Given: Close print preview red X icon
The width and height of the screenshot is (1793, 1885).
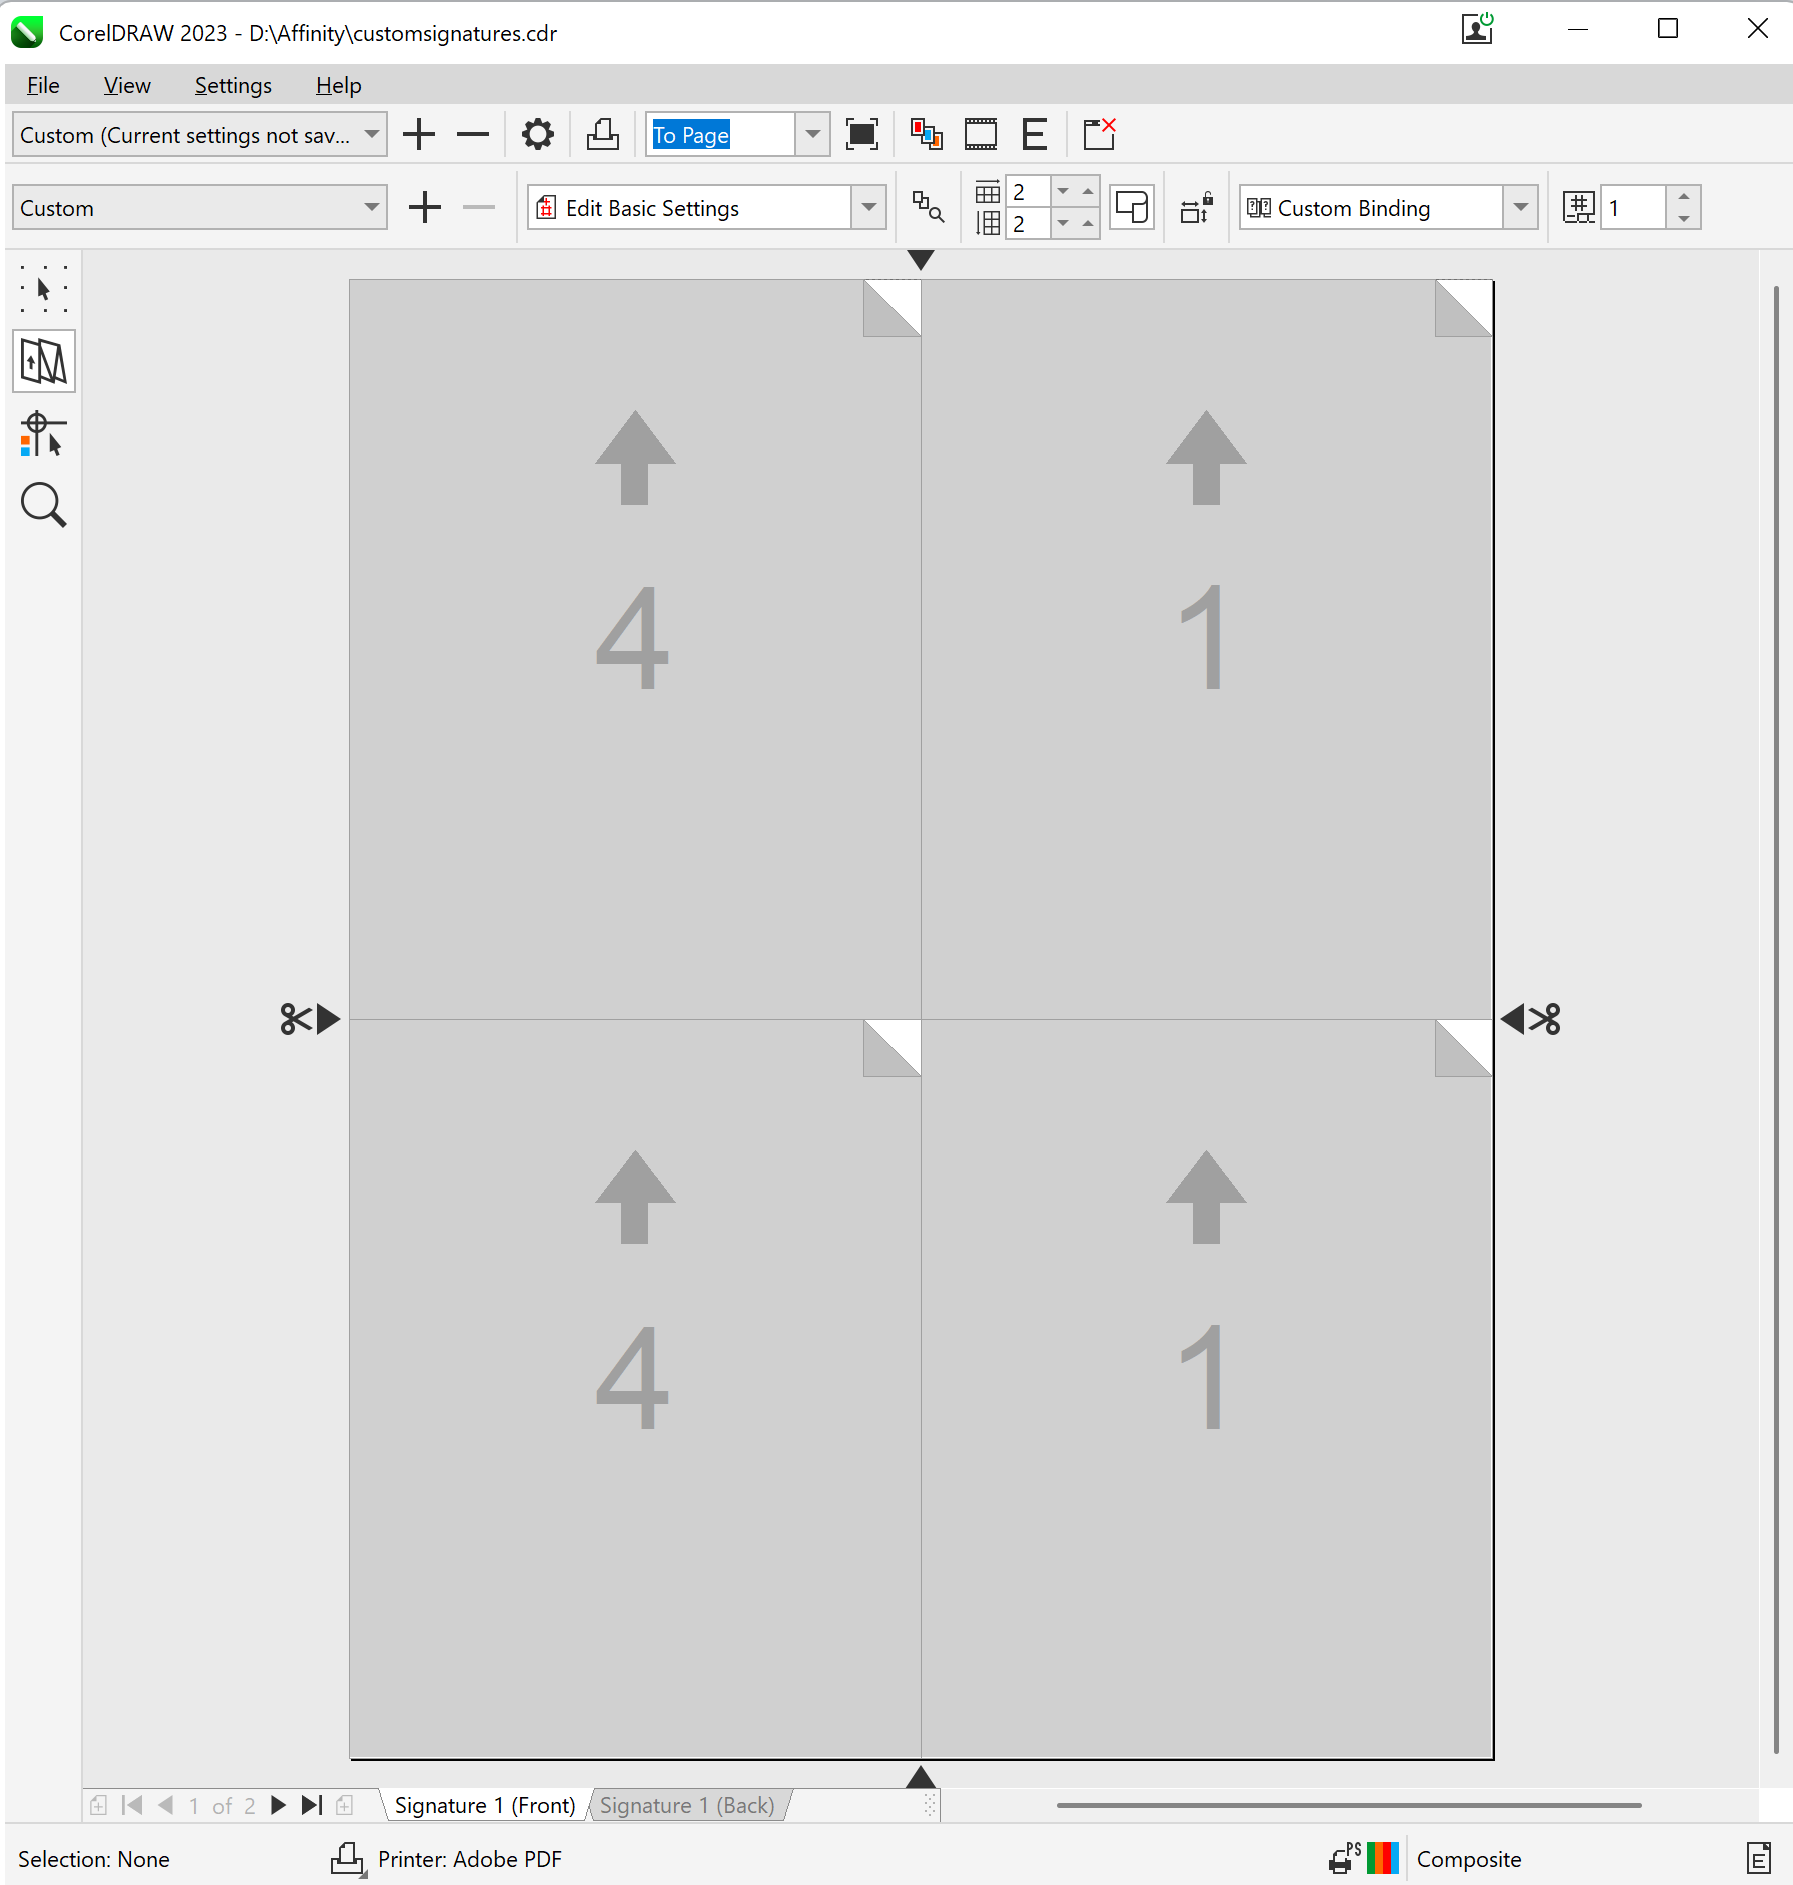Looking at the screenshot, I should 1100,134.
